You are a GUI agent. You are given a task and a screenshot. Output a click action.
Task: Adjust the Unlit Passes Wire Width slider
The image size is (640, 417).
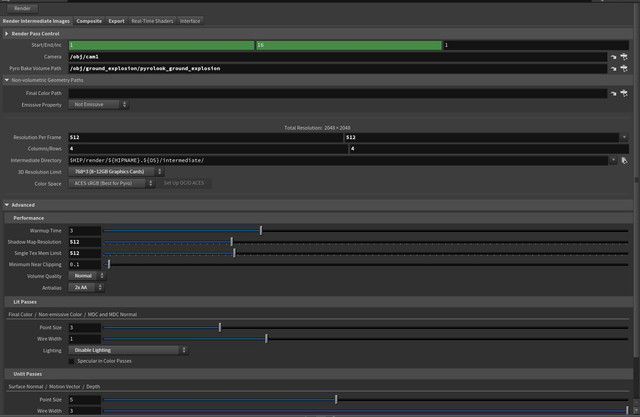[x=366, y=411]
